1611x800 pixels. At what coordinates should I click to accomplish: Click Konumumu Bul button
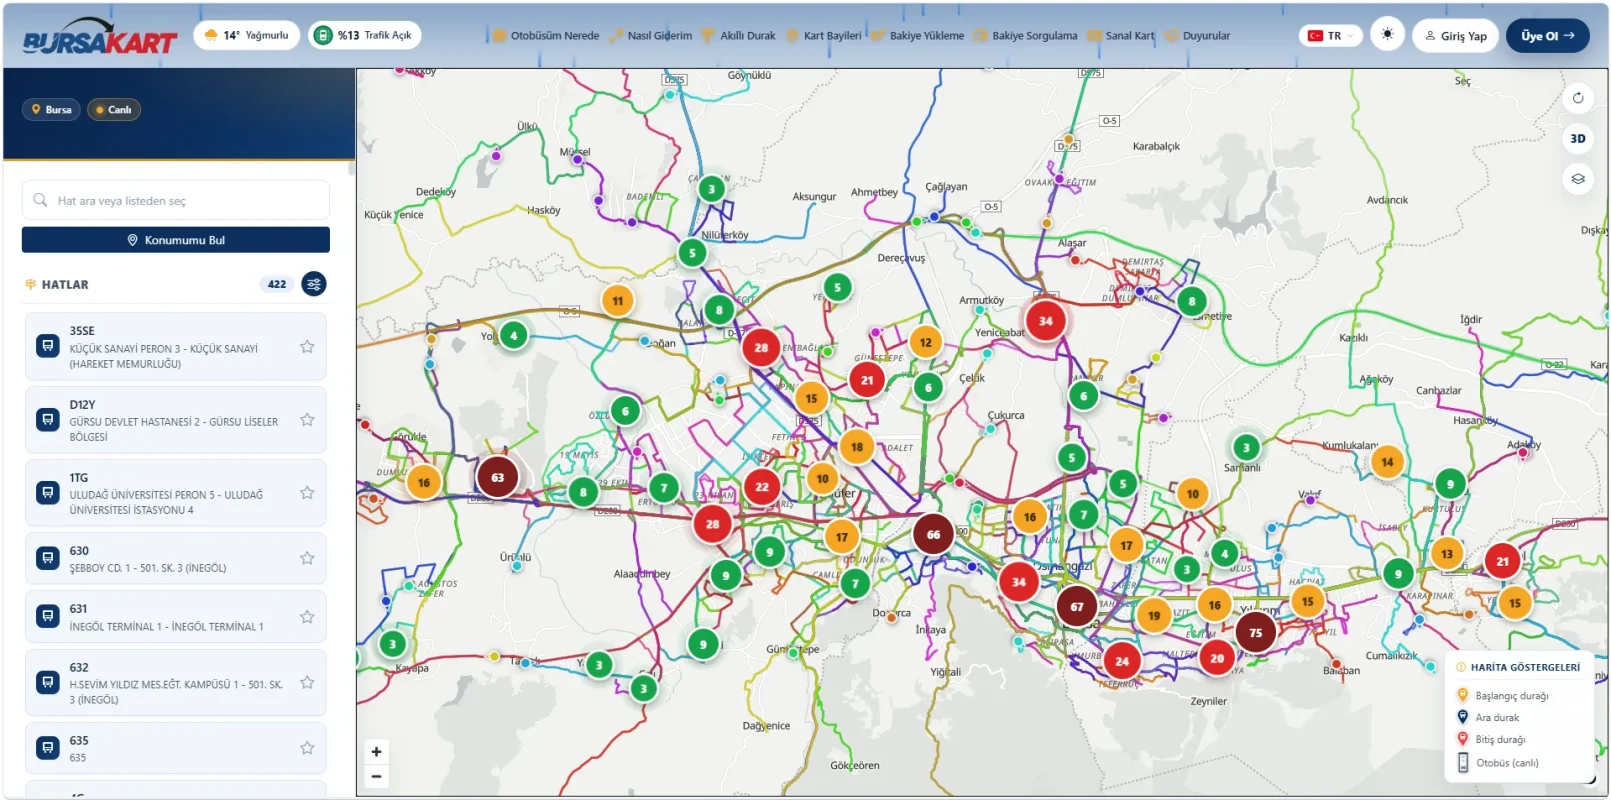pyautogui.click(x=176, y=240)
